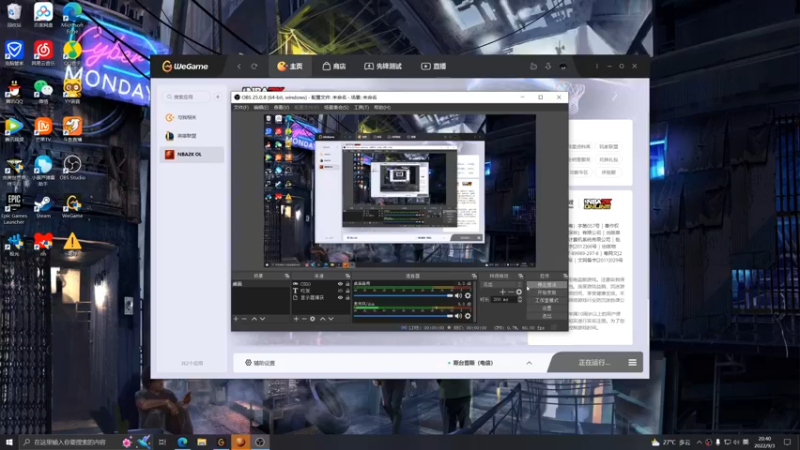Toggle visibility of the display capture source

340,297
